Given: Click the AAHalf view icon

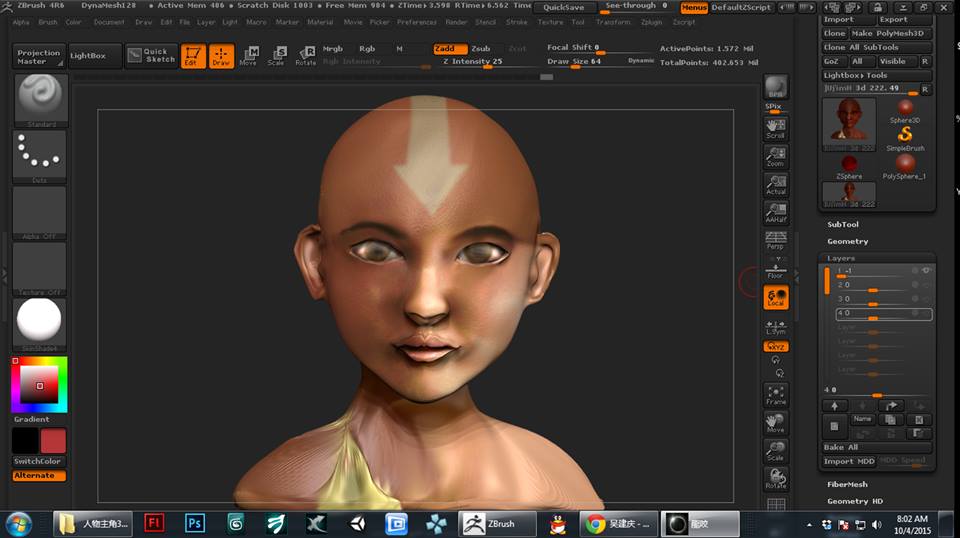Looking at the screenshot, I should tap(776, 212).
